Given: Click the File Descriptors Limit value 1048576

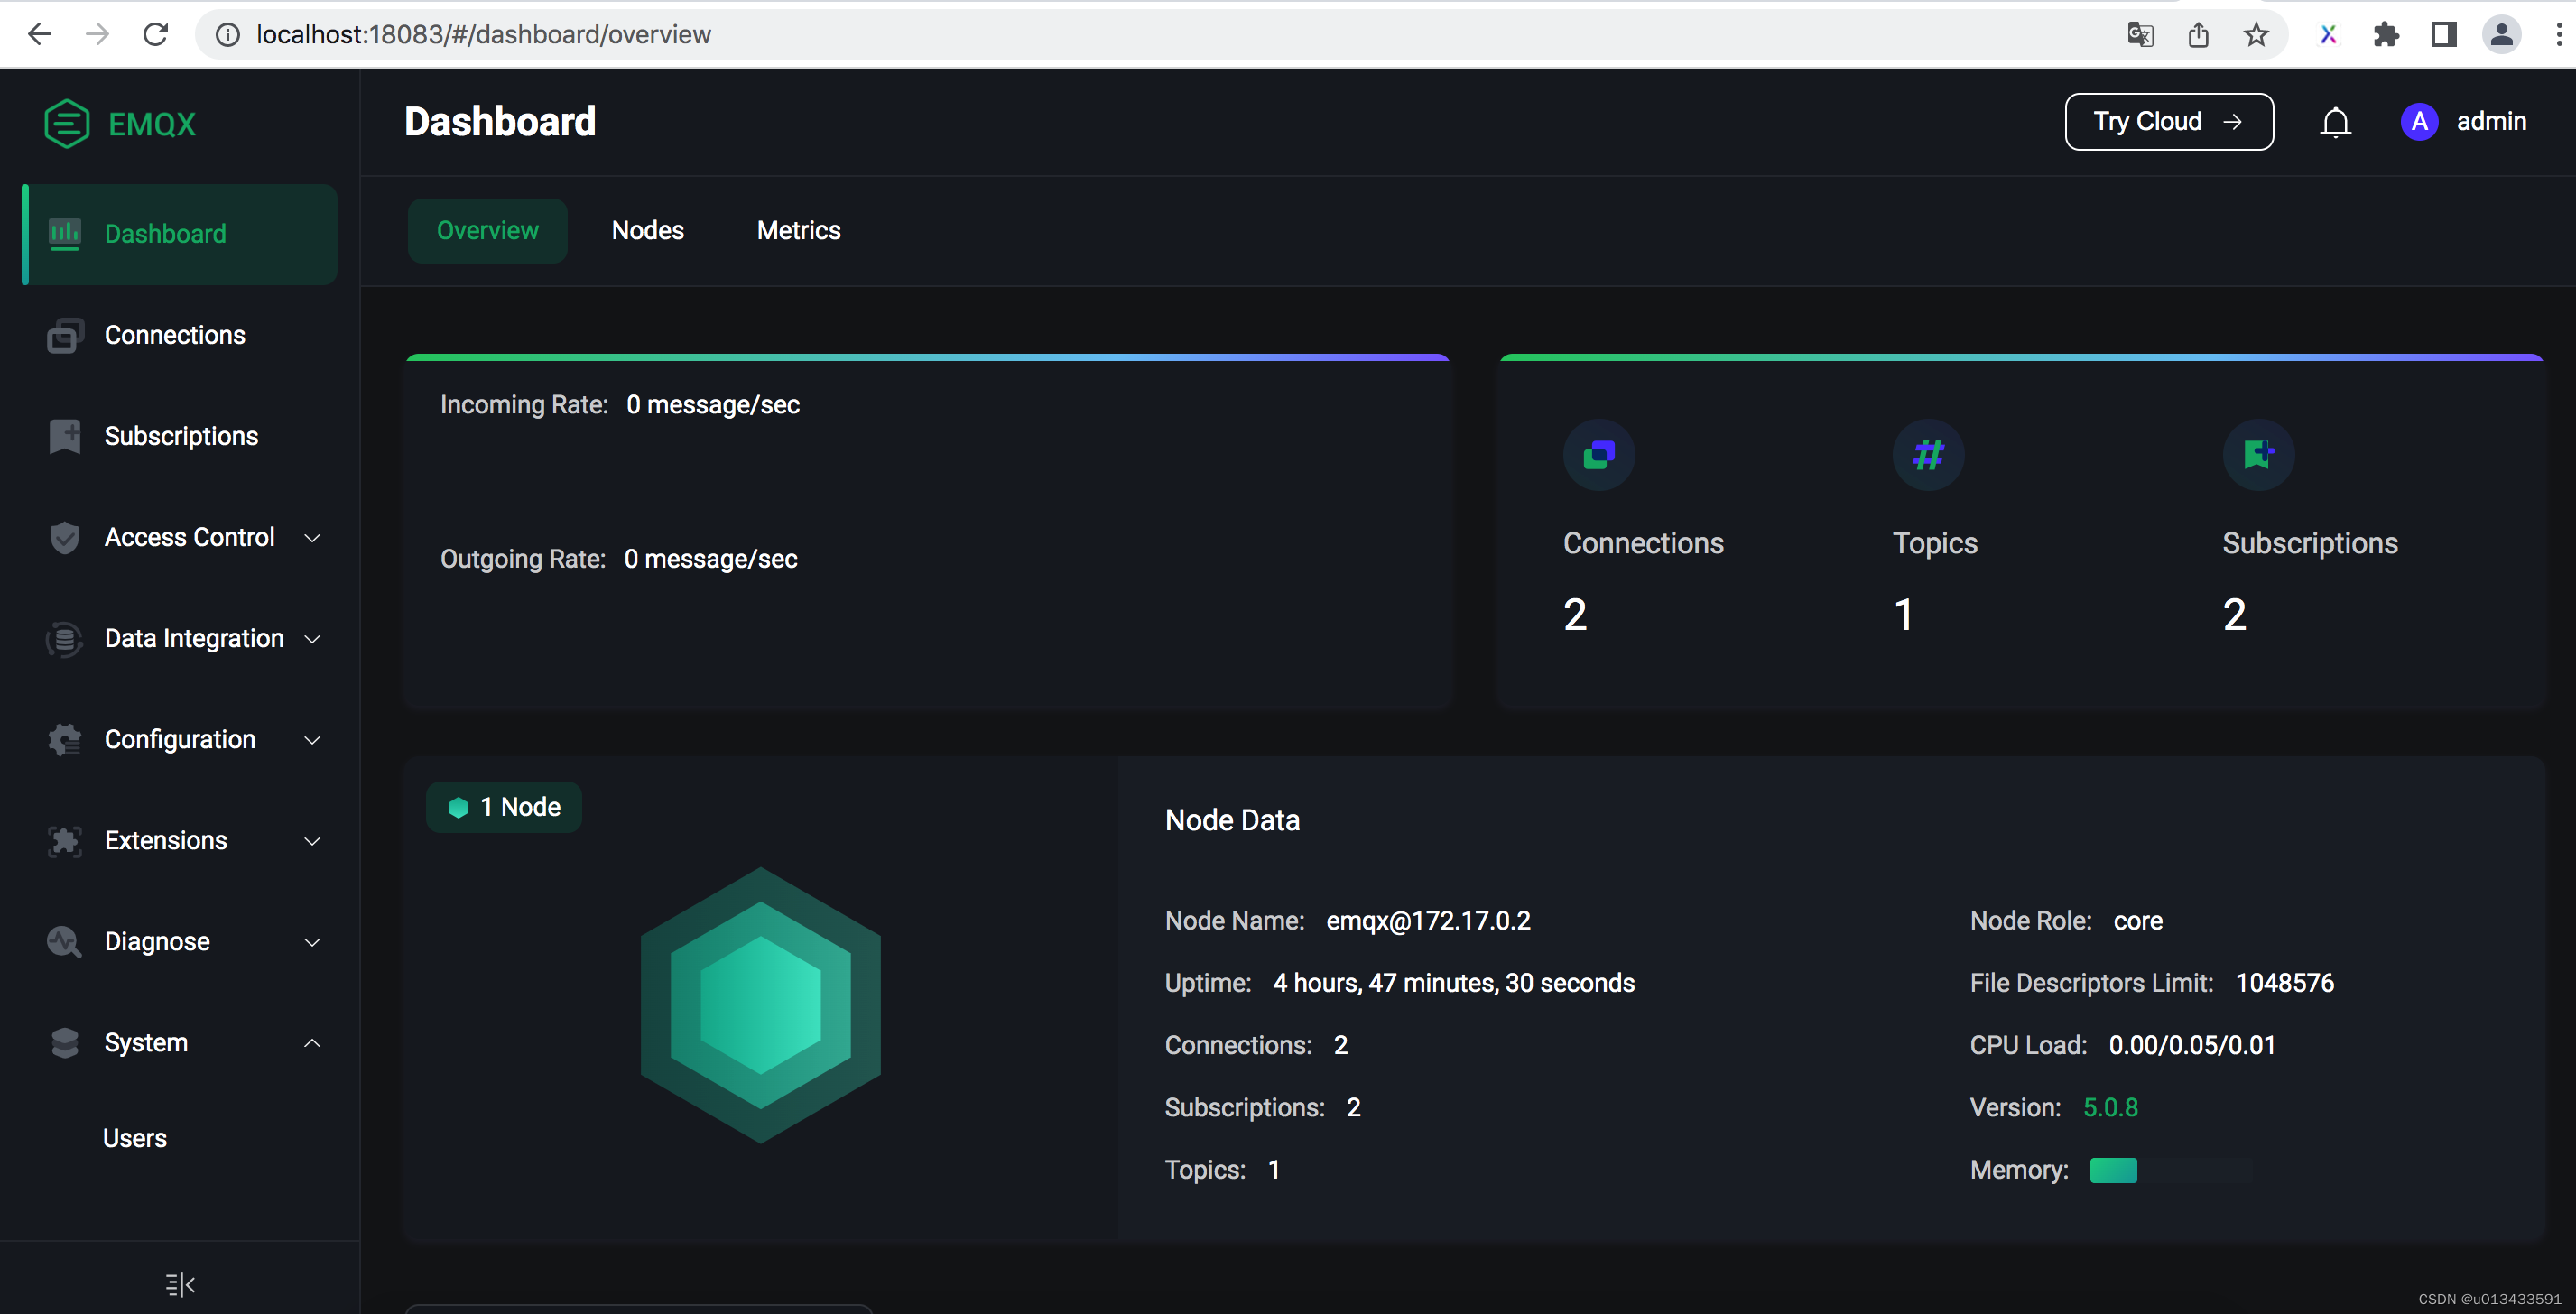Looking at the screenshot, I should (x=2284, y=983).
